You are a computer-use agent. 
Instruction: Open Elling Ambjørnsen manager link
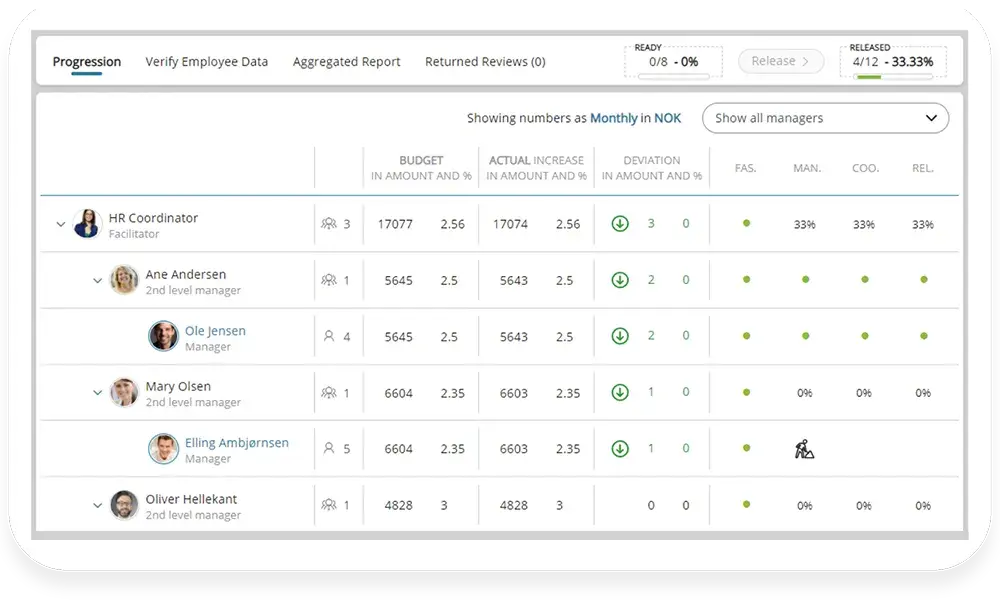(237, 443)
